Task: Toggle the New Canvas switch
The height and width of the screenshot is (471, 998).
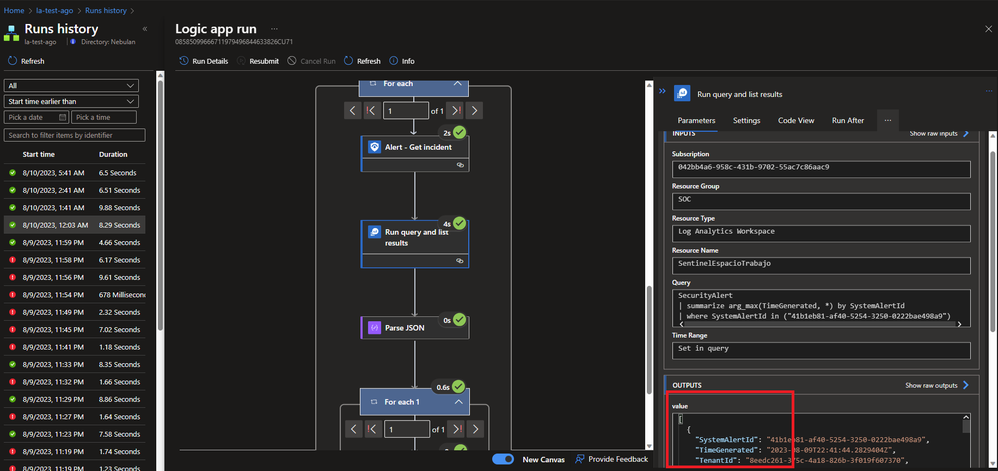Action: coord(503,459)
